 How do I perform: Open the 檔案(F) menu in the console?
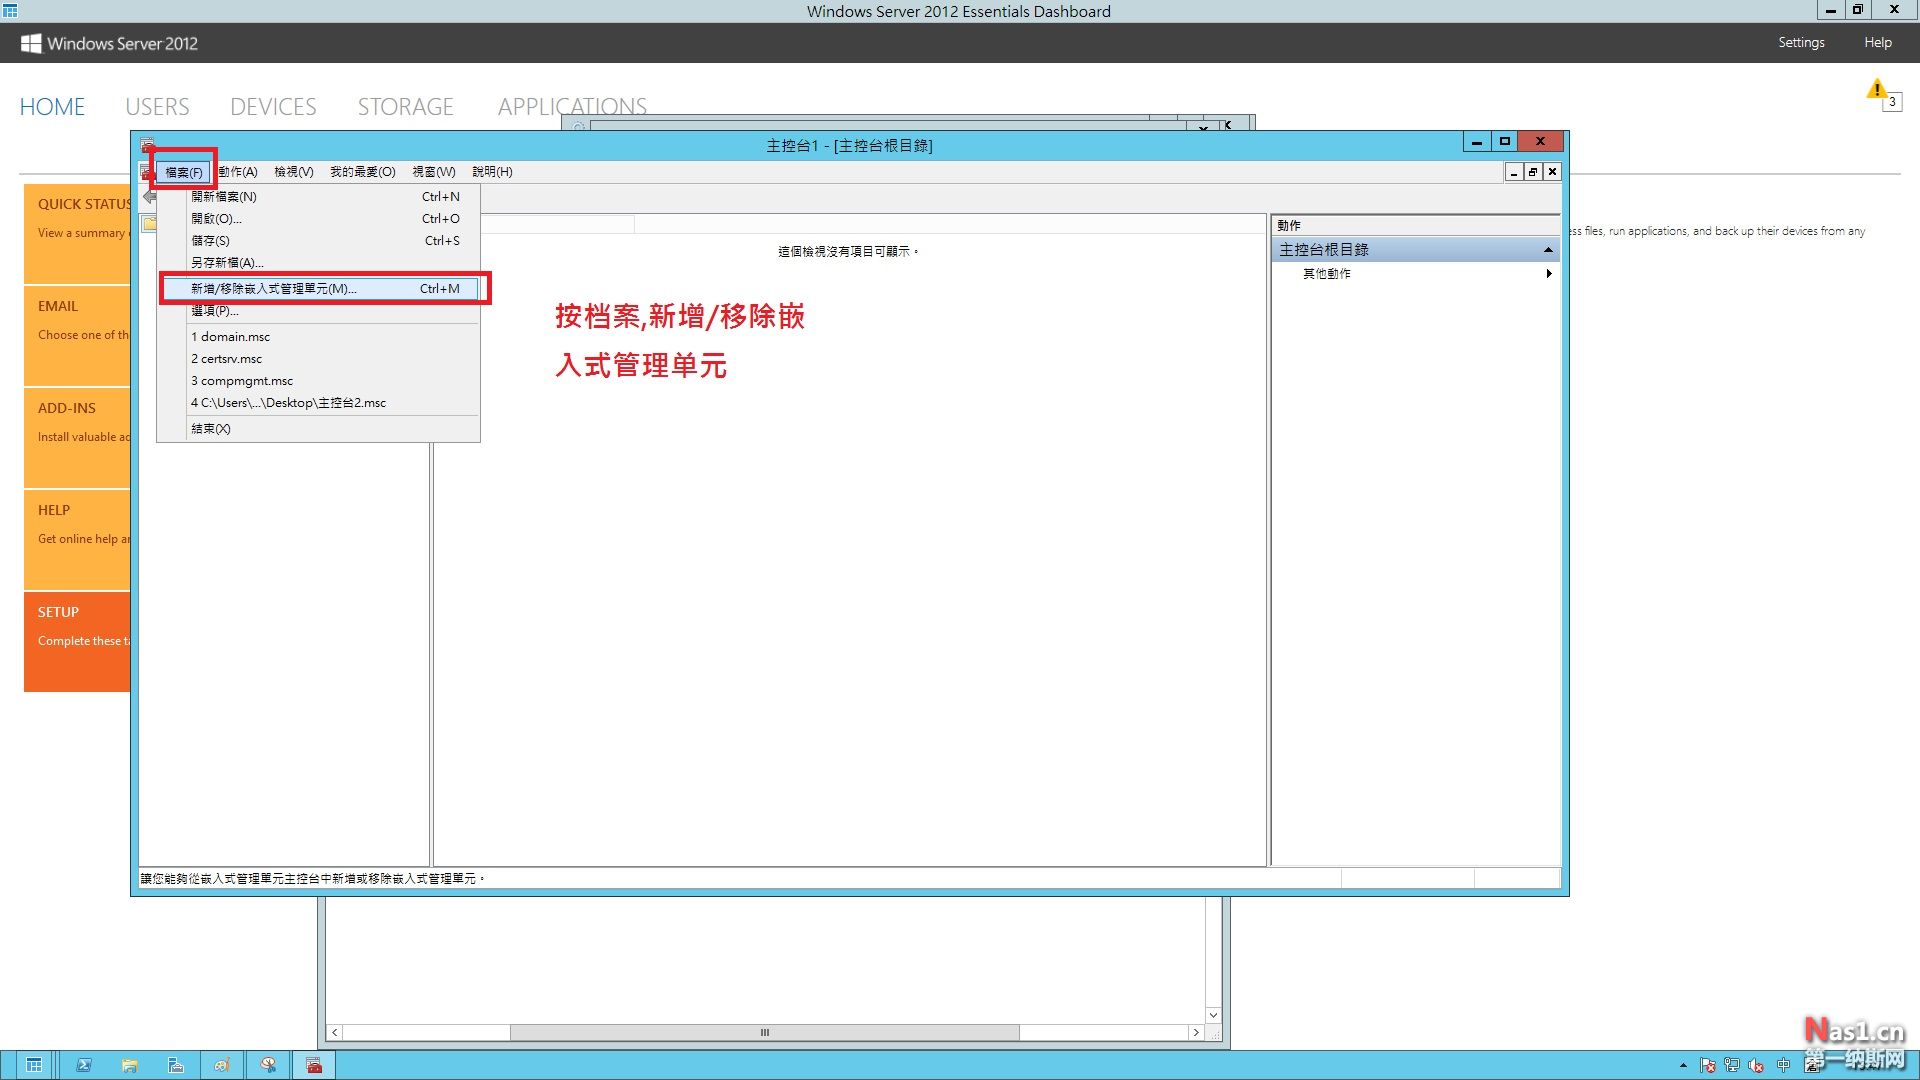click(x=184, y=172)
